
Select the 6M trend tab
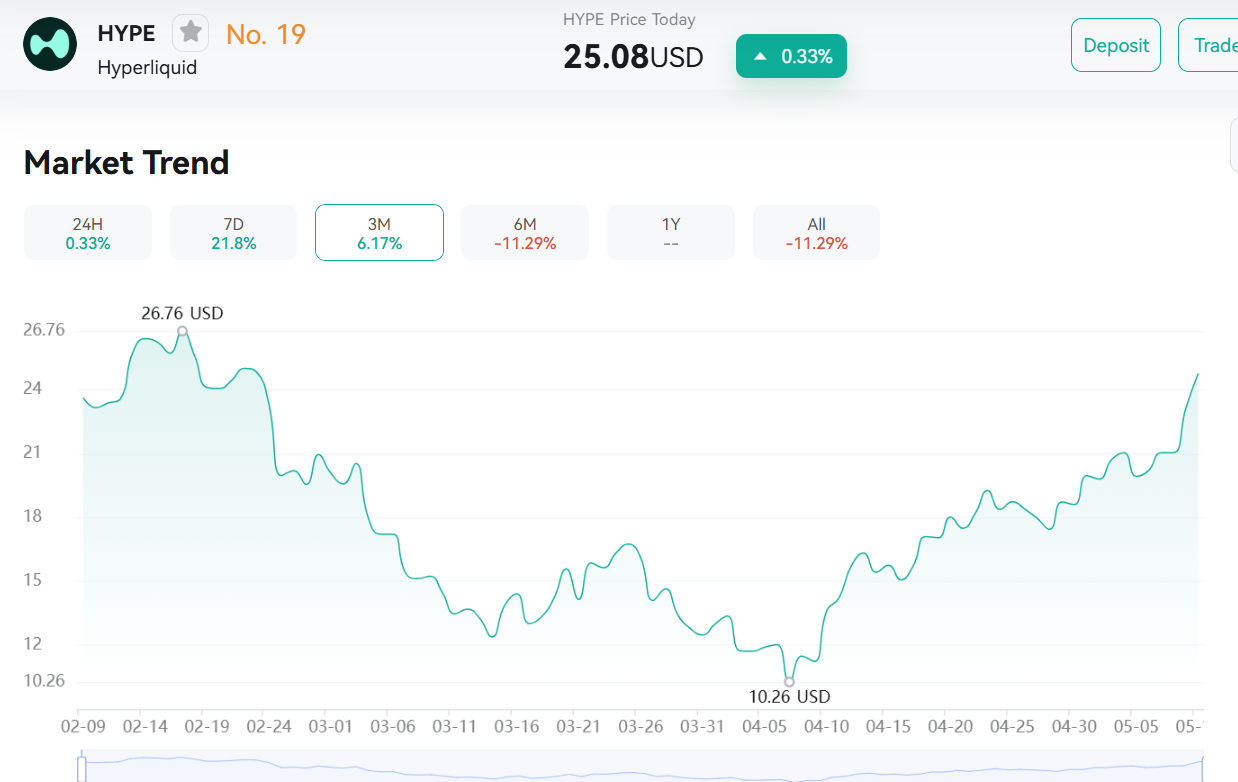click(x=525, y=232)
